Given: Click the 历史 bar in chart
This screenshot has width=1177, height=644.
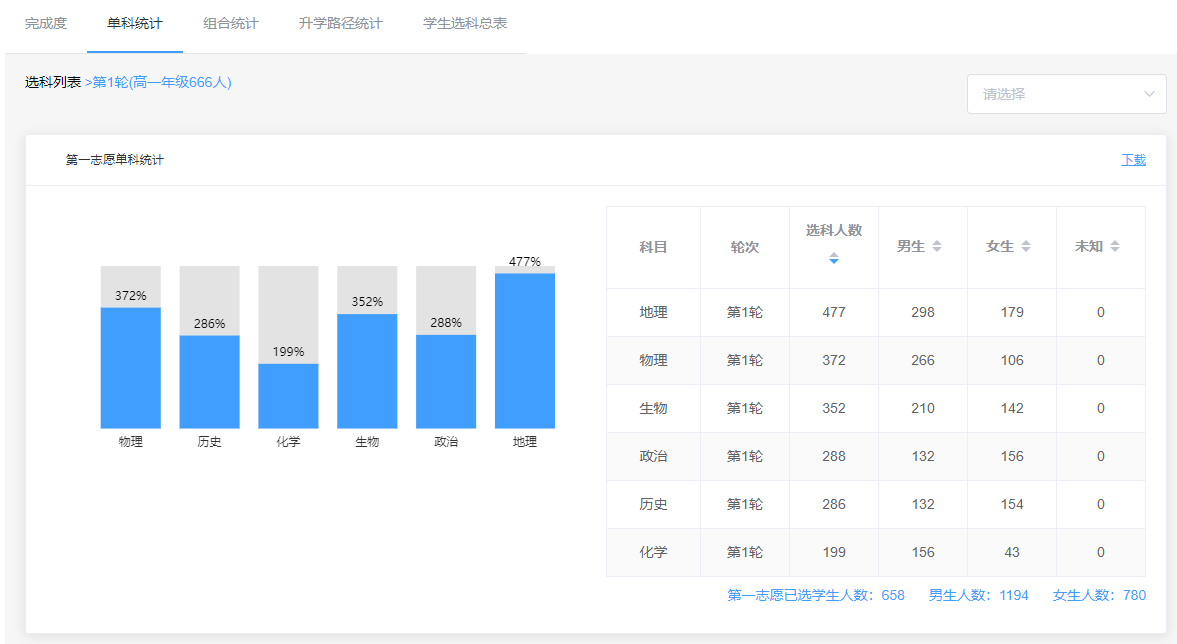Looking at the screenshot, I should [x=209, y=381].
